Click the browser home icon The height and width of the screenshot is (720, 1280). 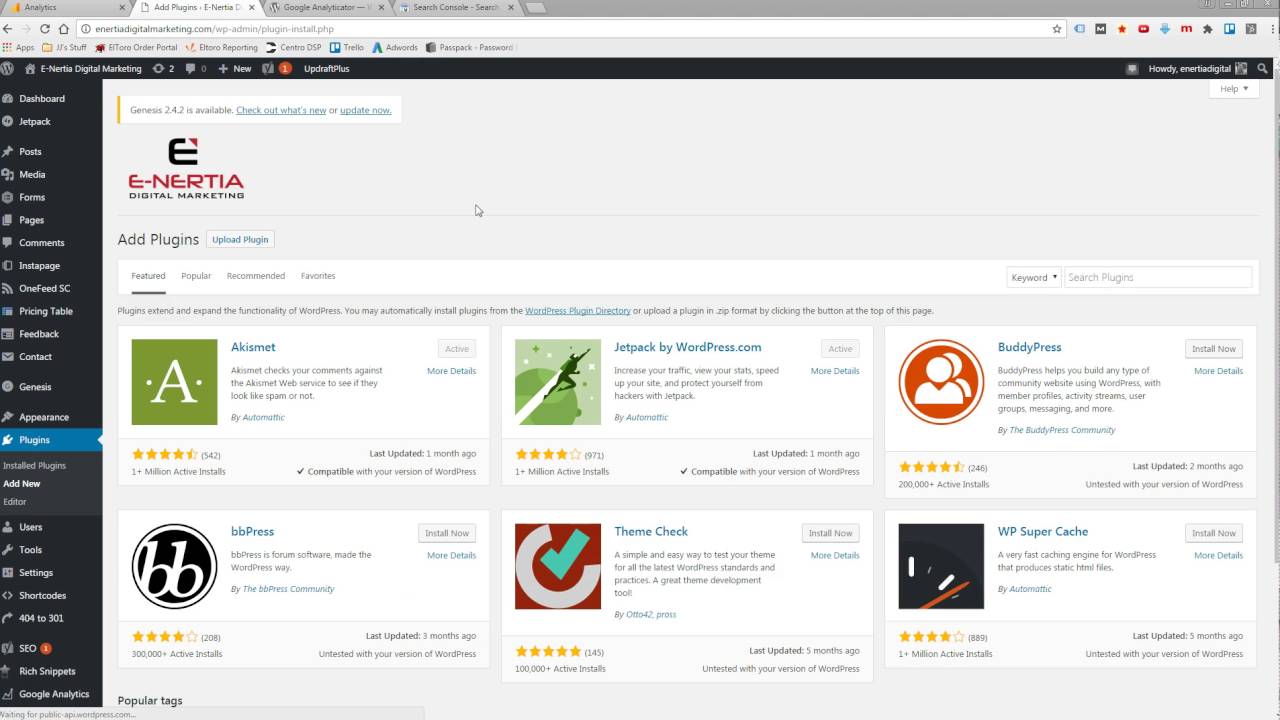[x=64, y=29]
